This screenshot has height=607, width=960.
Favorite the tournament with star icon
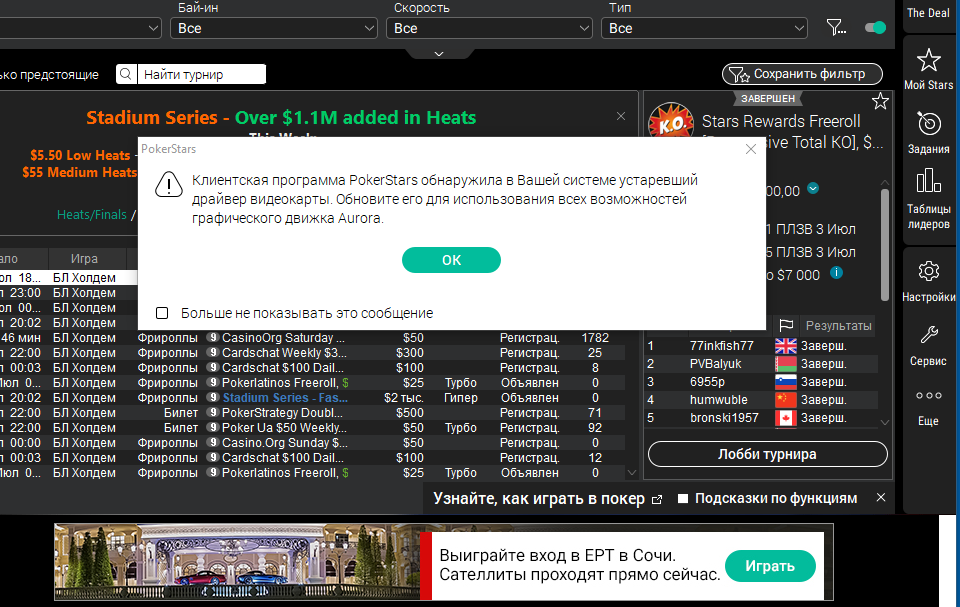[x=880, y=101]
